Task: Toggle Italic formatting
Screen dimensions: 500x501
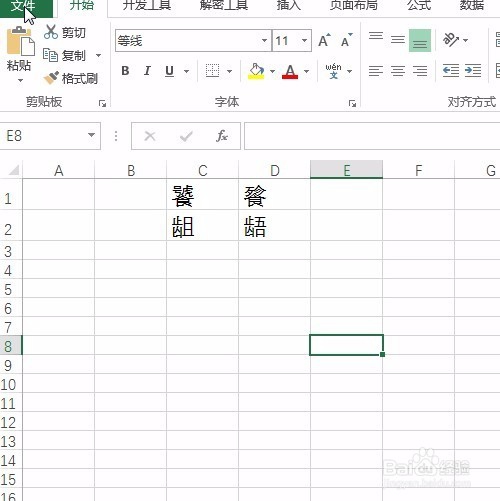Action: [x=147, y=71]
